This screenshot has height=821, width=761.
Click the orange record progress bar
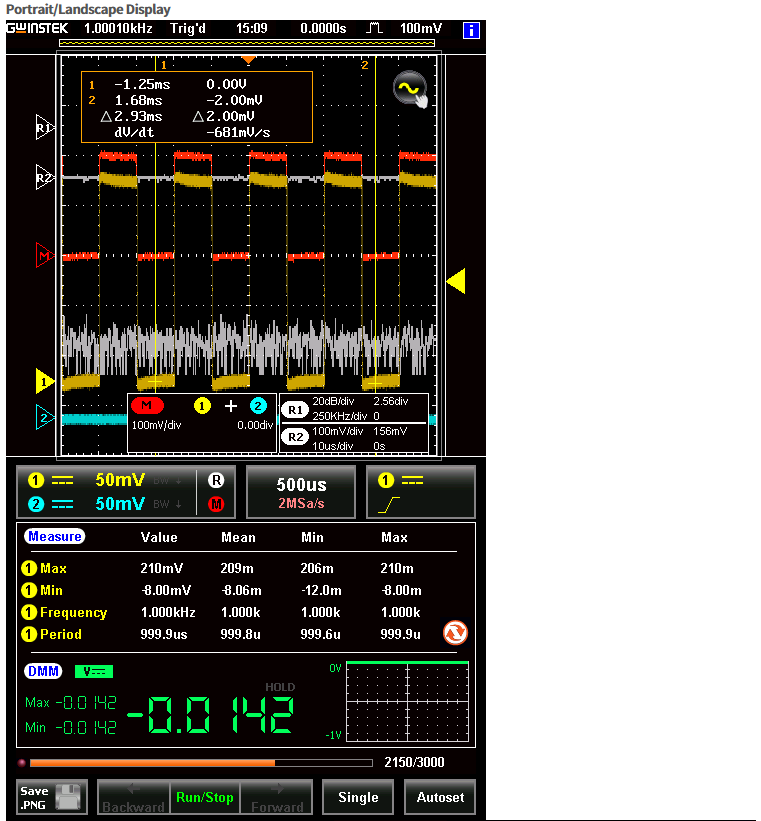201,763
